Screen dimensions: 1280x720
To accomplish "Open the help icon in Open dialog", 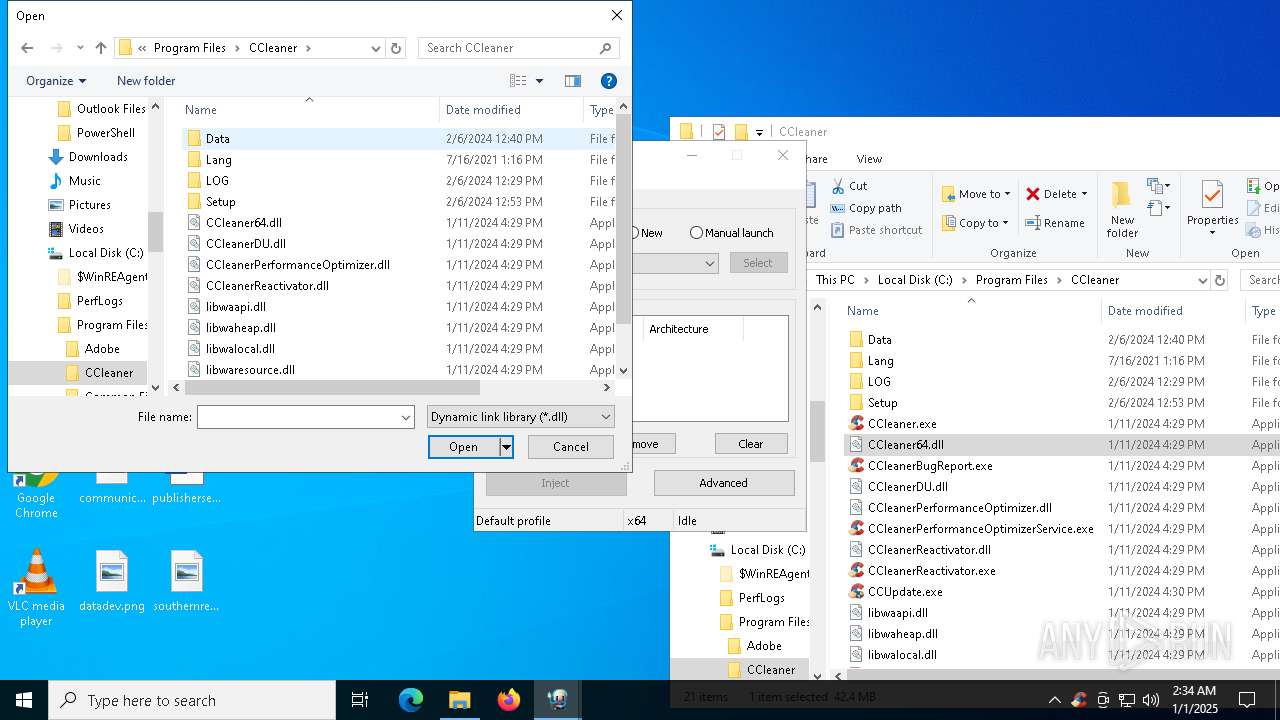I will 608,81.
